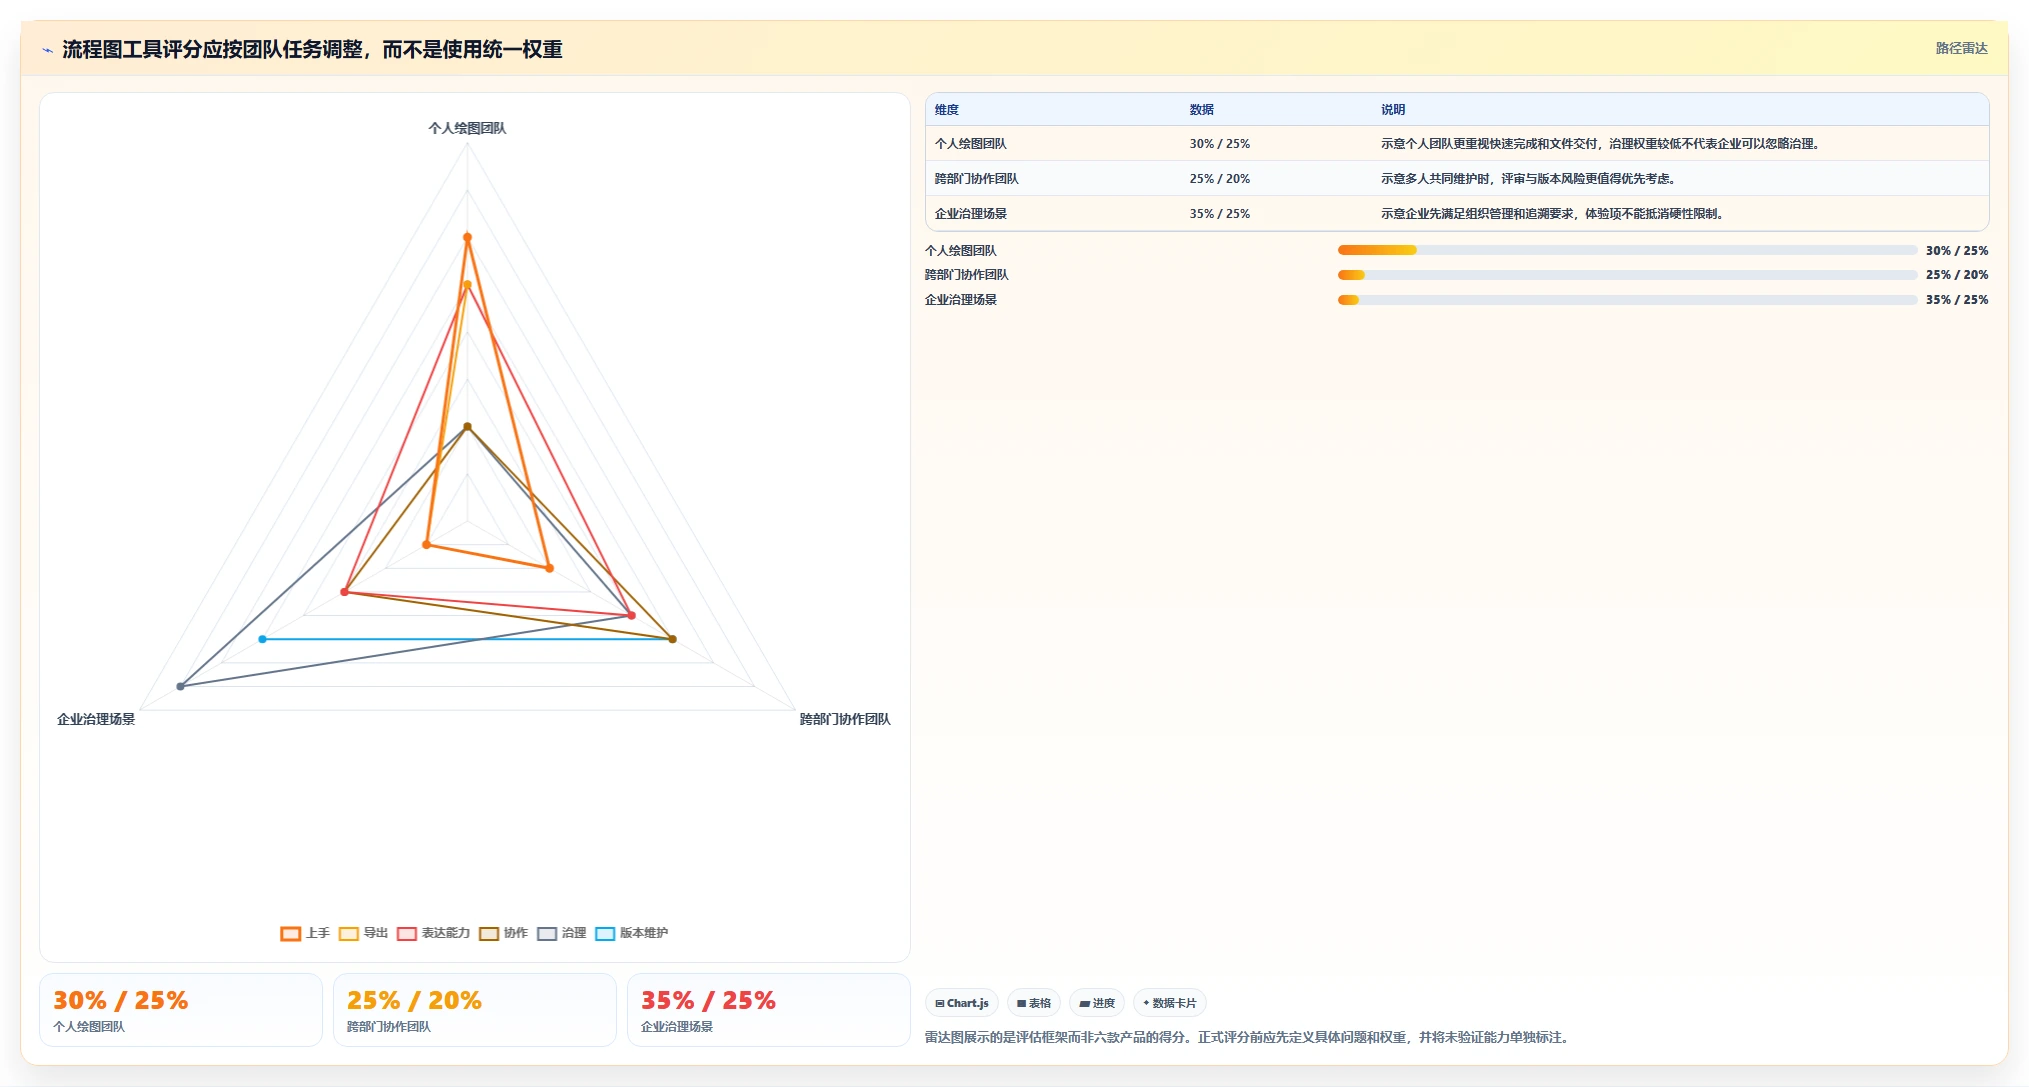Click the 跨部门协作团队 label in the progress list

pos(967,275)
